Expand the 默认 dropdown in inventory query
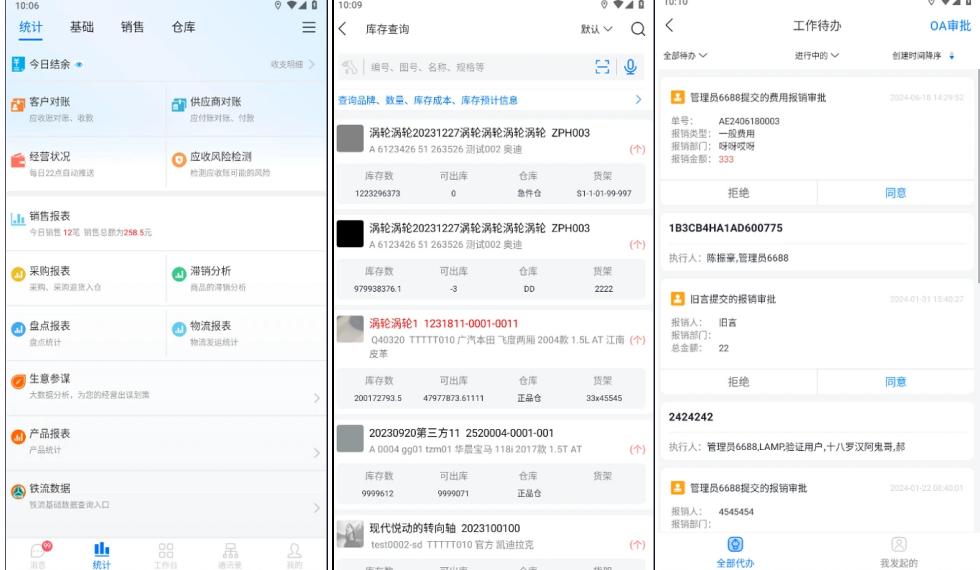The image size is (980, 570). (x=596, y=29)
